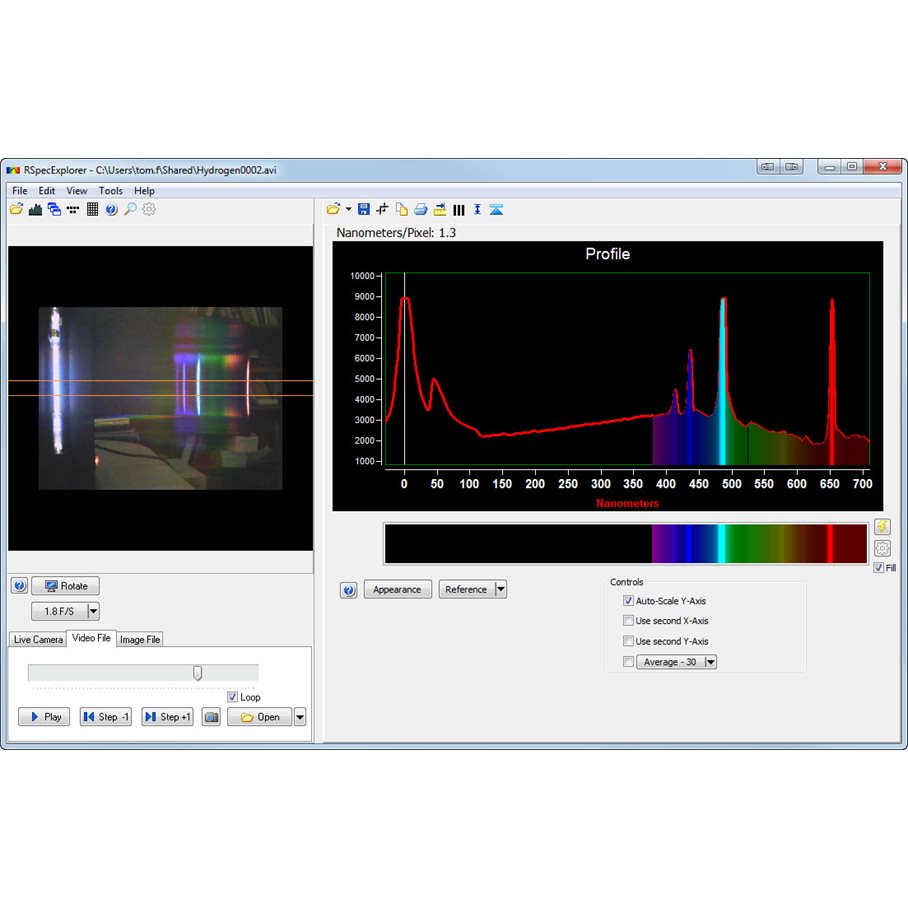Click the grid icon in left toolbar
The image size is (908, 908).
tap(92, 209)
